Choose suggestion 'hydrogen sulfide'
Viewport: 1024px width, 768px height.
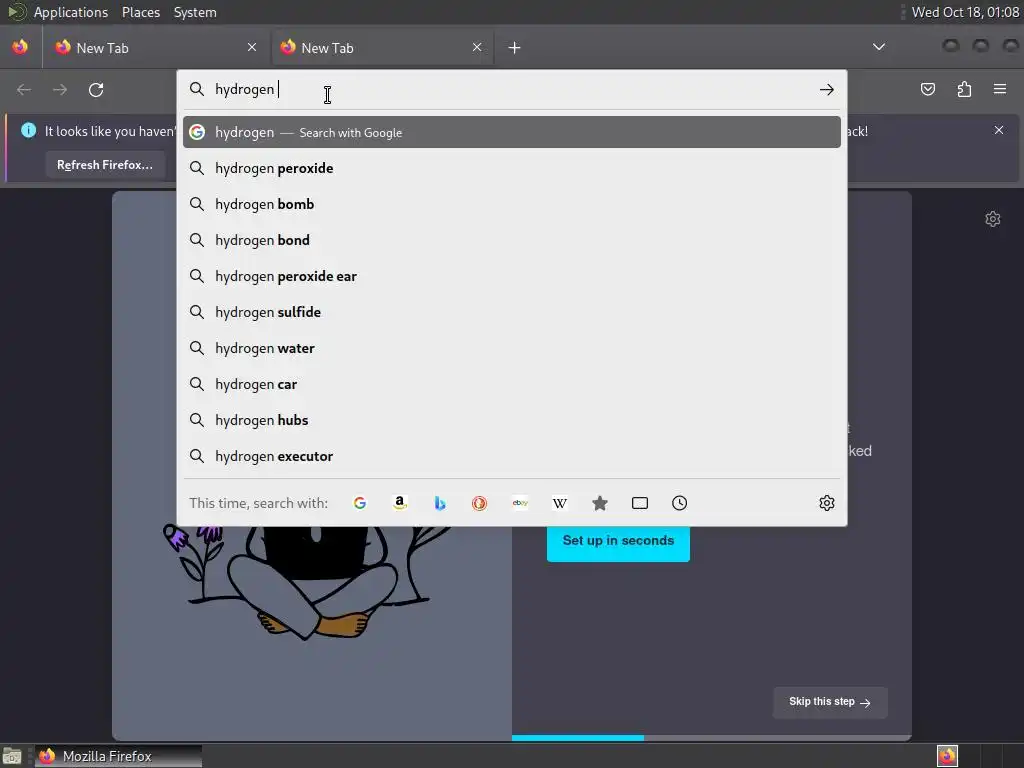[512, 312]
